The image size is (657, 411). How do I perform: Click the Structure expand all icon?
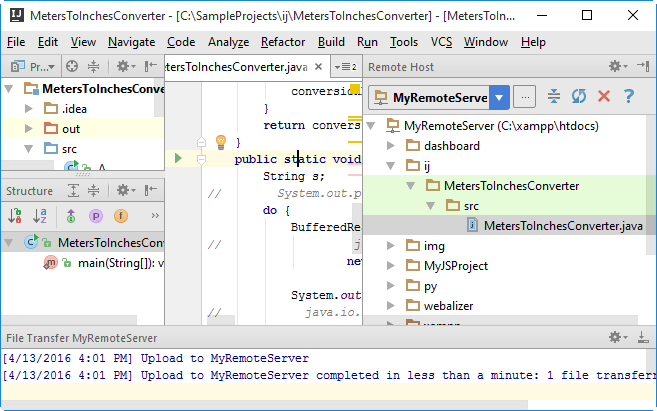click(x=73, y=191)
